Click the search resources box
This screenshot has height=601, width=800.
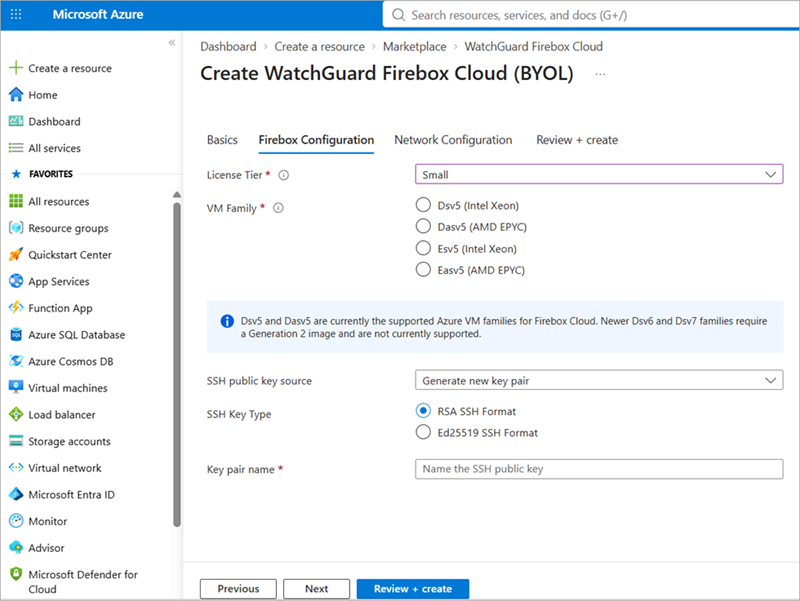coord(592,15)
